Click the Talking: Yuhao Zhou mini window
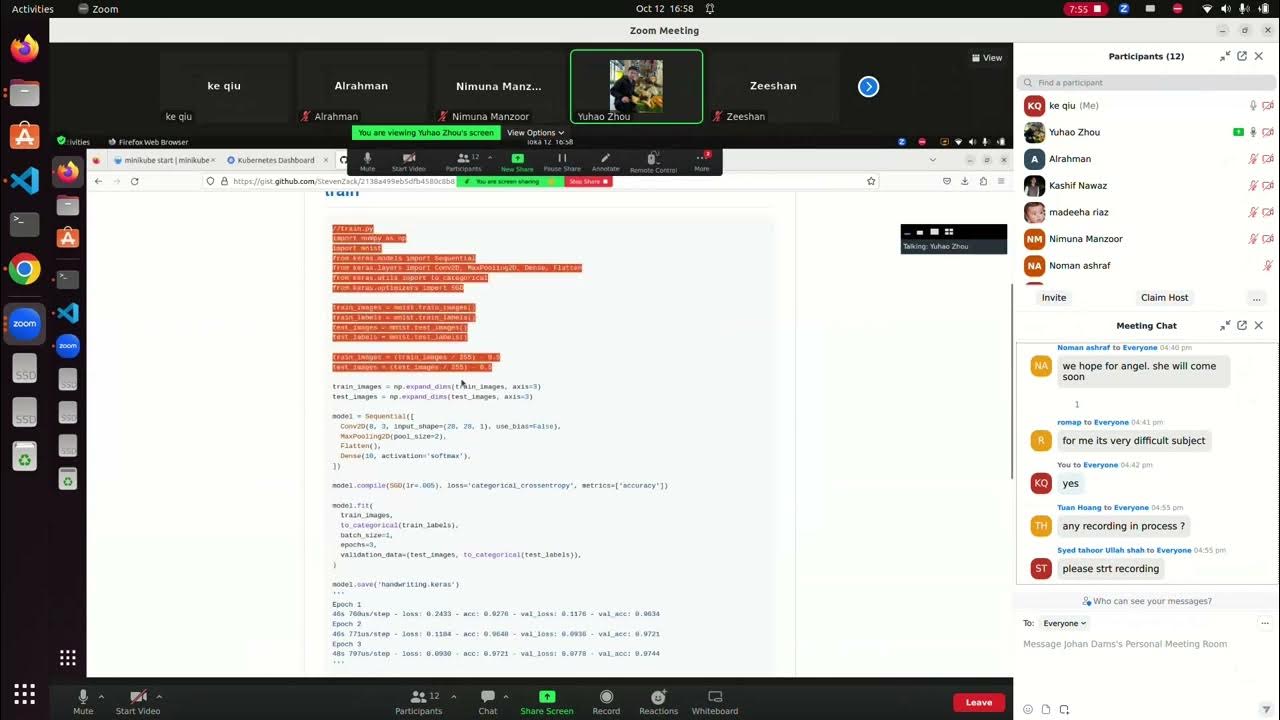The width and height of the screenshot is (1280, 720). pos(954,239)
